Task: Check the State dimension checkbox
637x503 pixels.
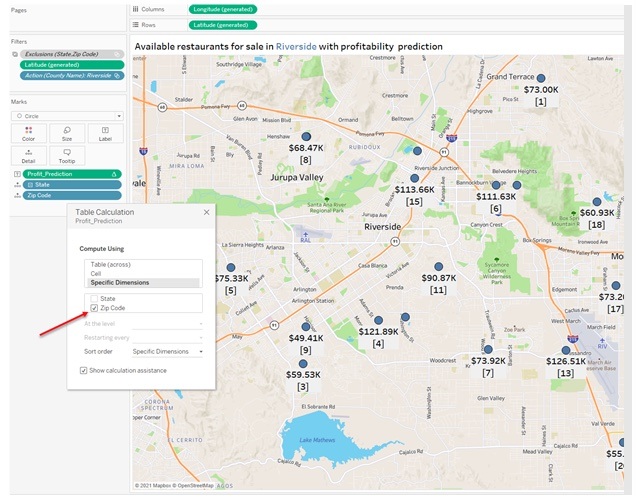Action: point(94,298)
